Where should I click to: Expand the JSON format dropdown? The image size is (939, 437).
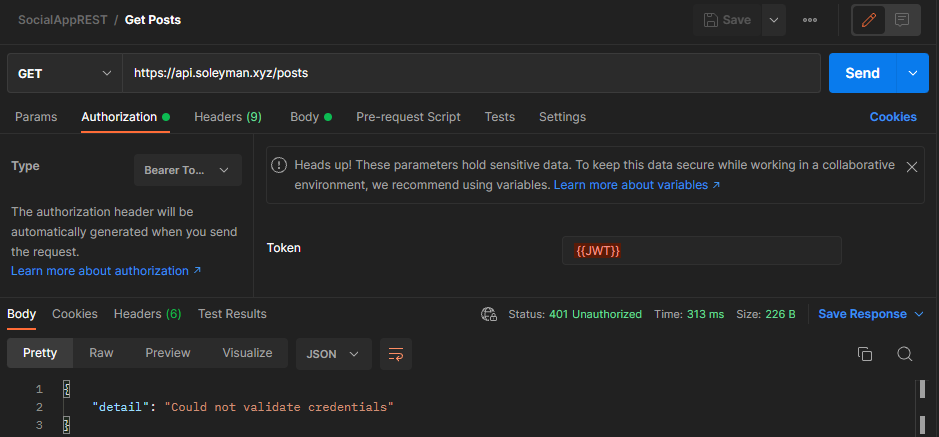click(x=334, y=353)
